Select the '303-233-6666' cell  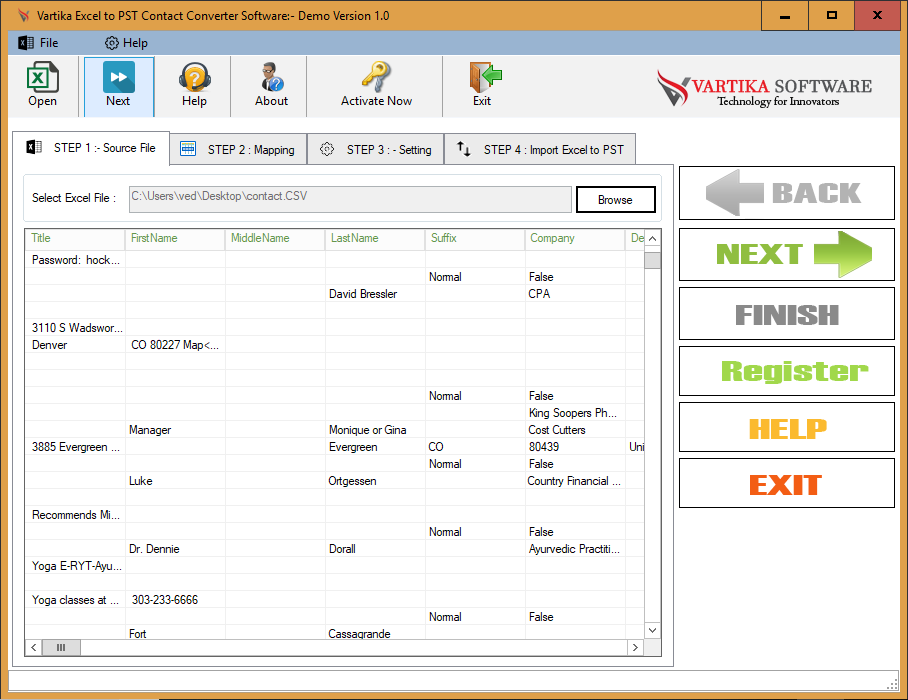(175, 600)
